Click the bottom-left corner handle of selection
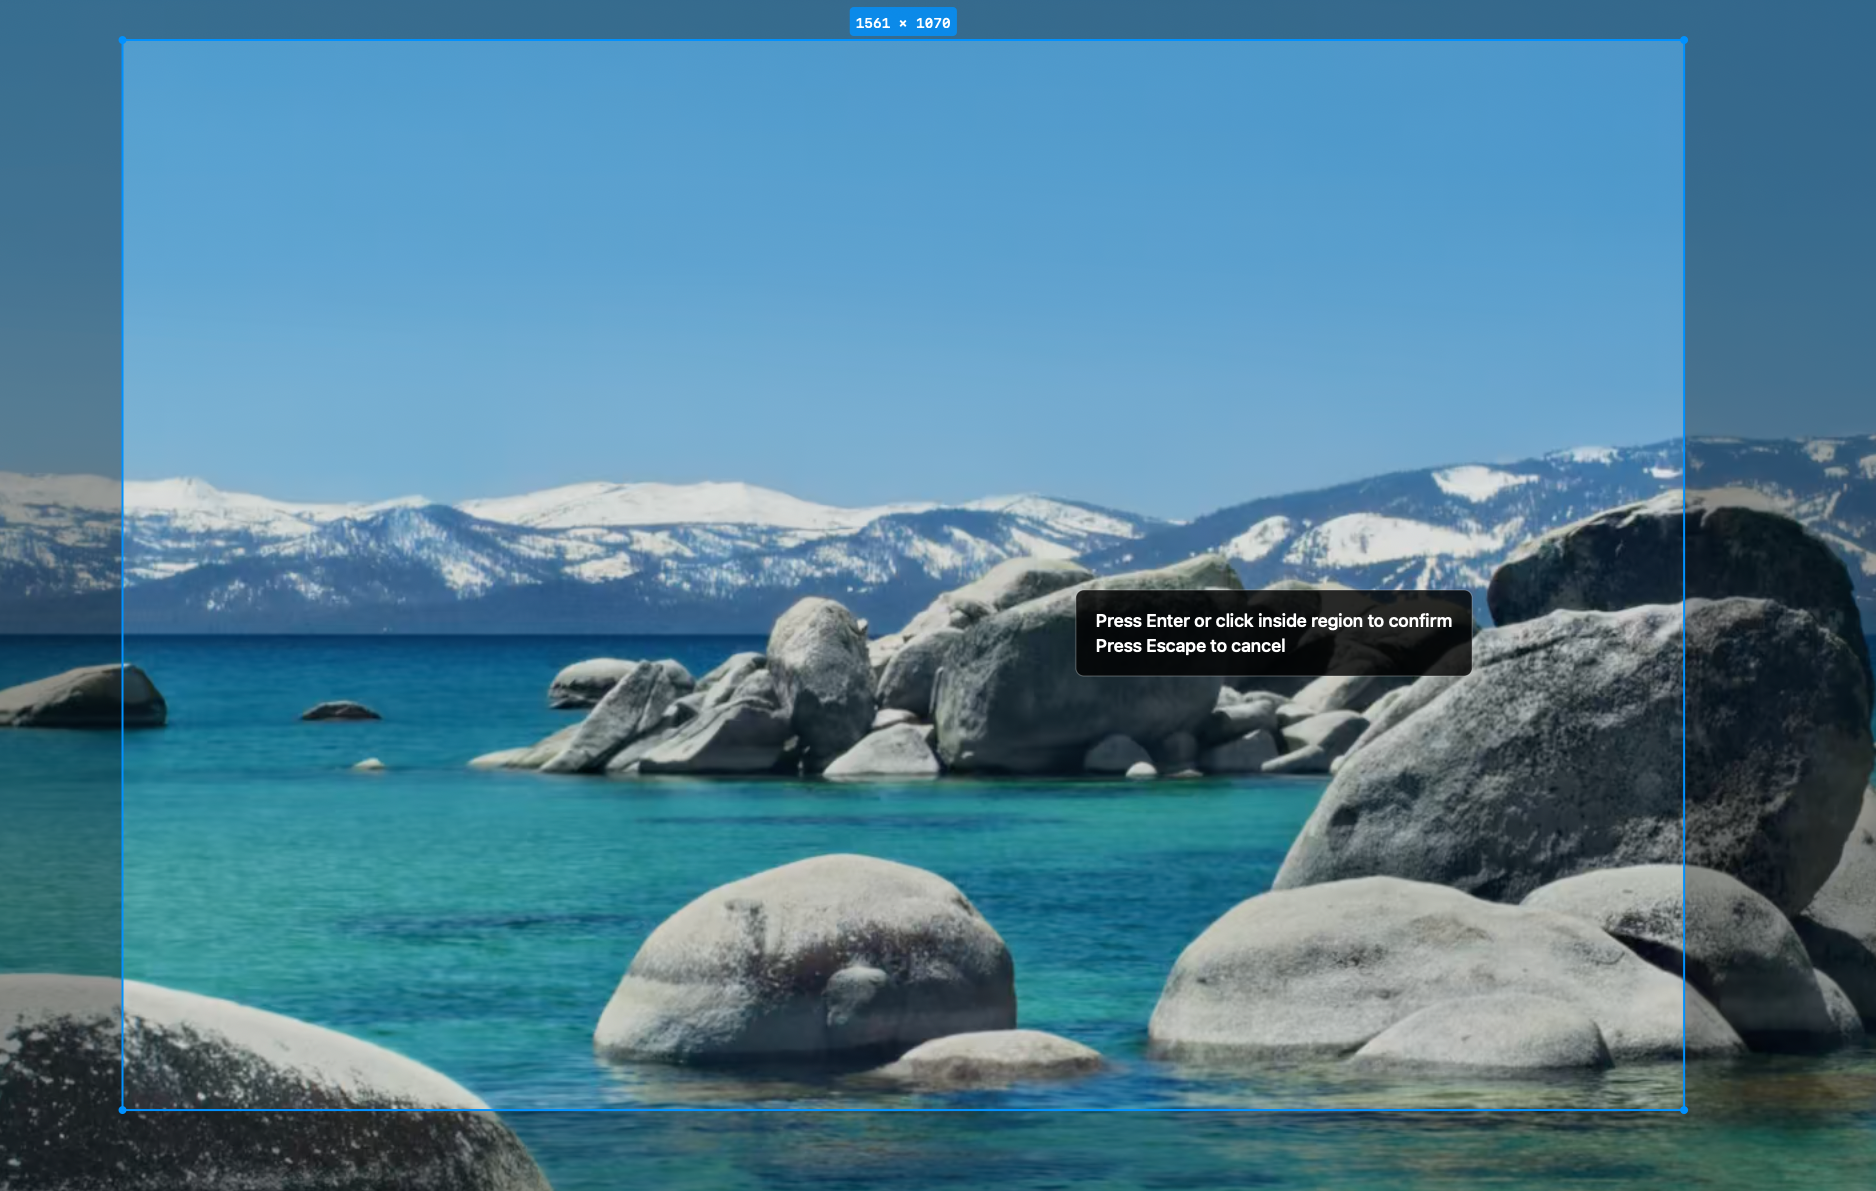 coord(123,1110)
